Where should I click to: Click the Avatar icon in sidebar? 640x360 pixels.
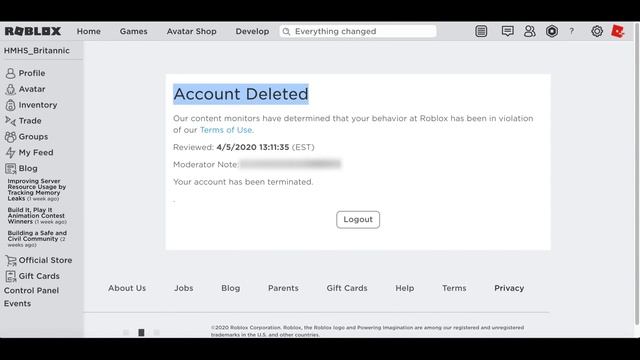(11, 89)
